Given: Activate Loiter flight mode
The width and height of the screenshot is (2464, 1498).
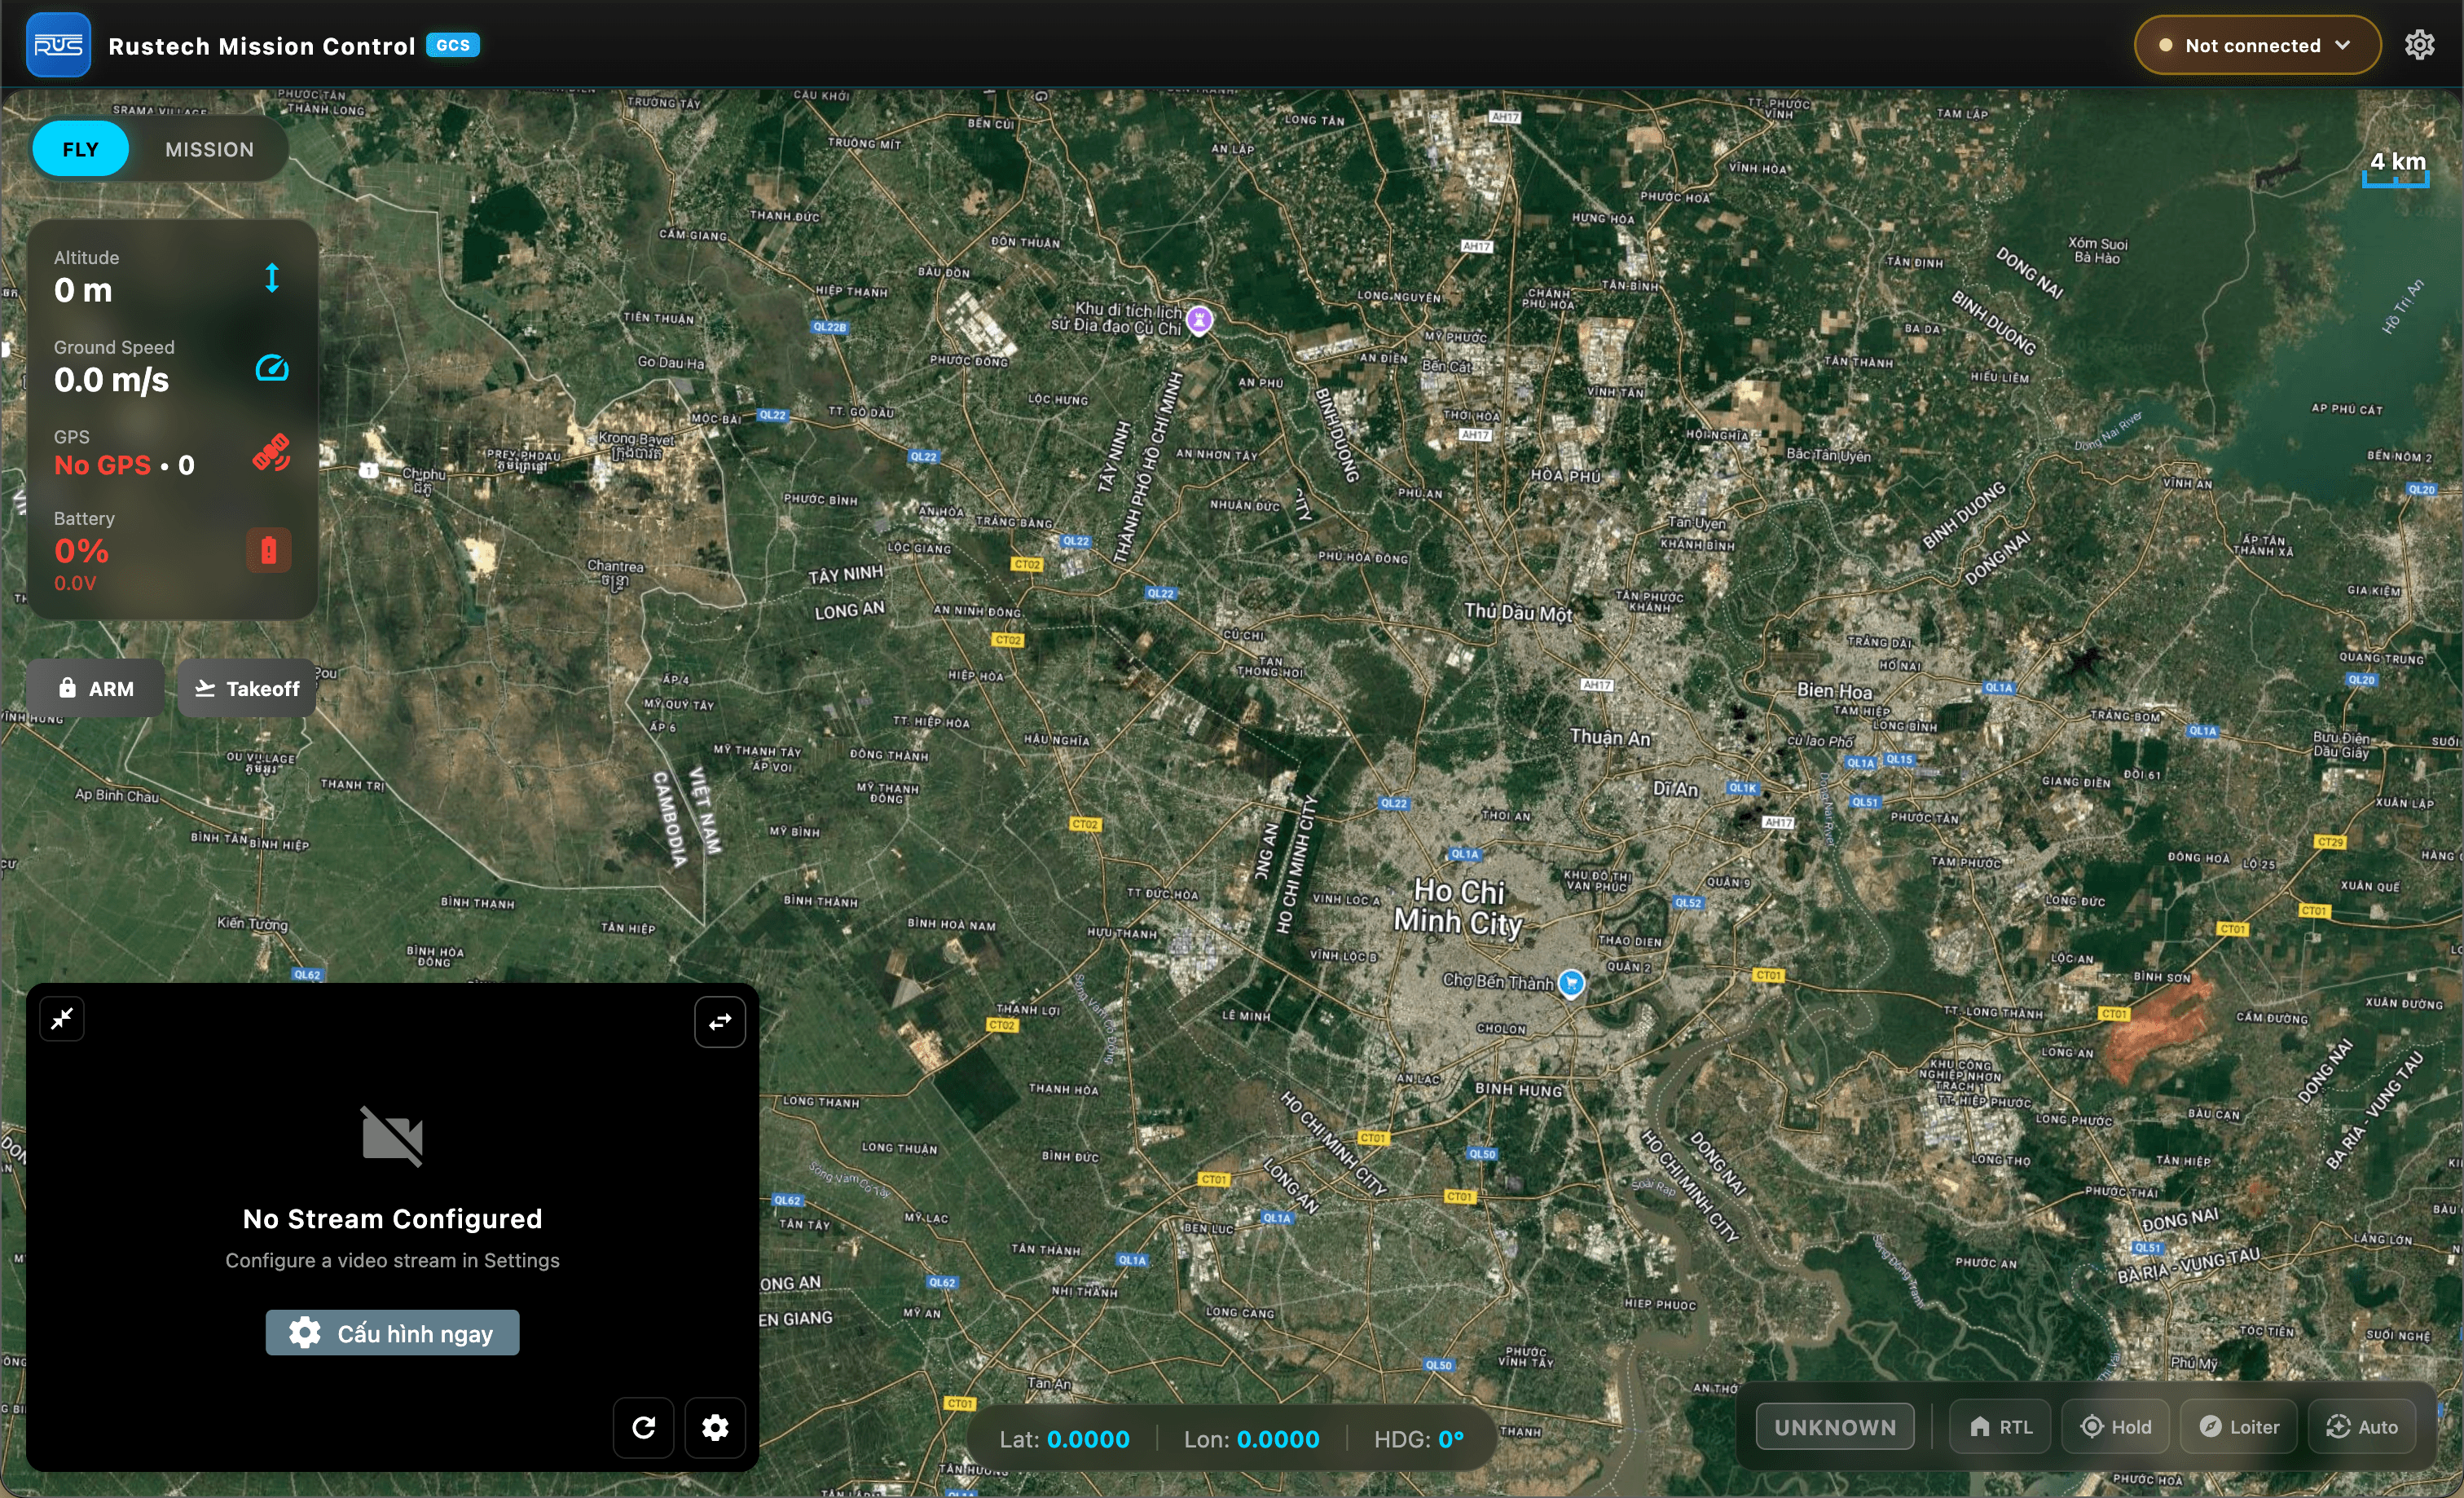Looking at the screenshot, I should (2238, 1427).
